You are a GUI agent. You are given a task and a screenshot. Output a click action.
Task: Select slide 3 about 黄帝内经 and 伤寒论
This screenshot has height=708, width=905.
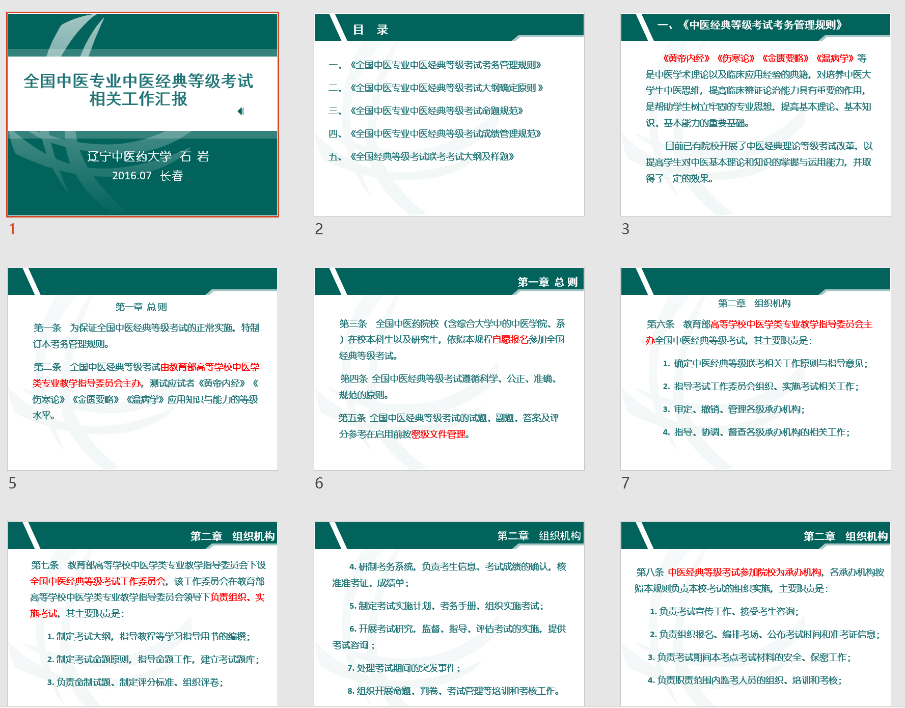[755, 115]
